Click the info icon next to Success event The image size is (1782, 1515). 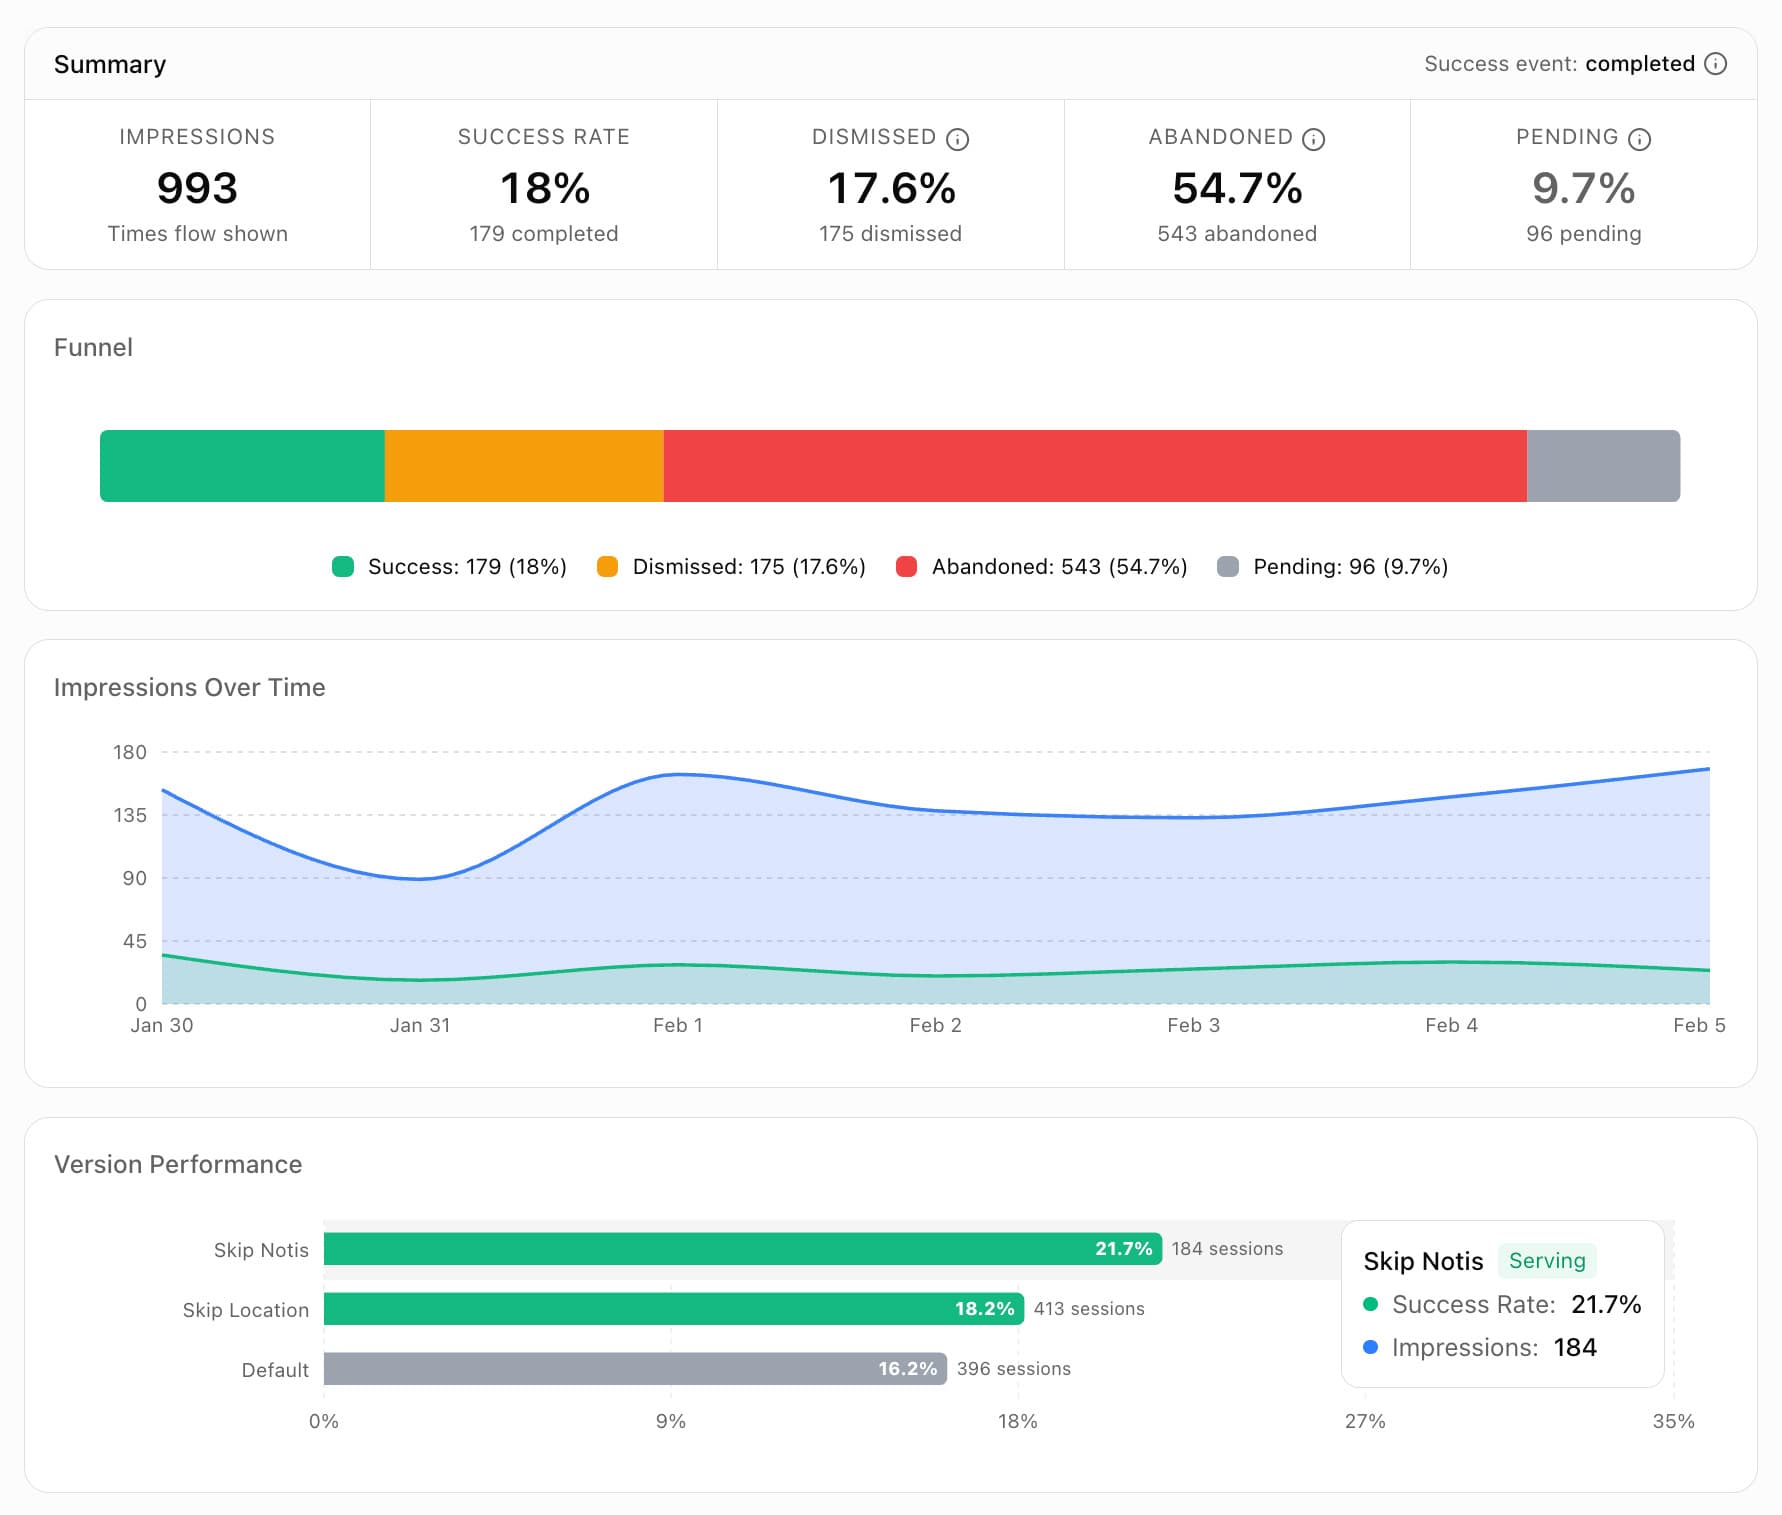pyautogui.click(x=1717, y=63)
